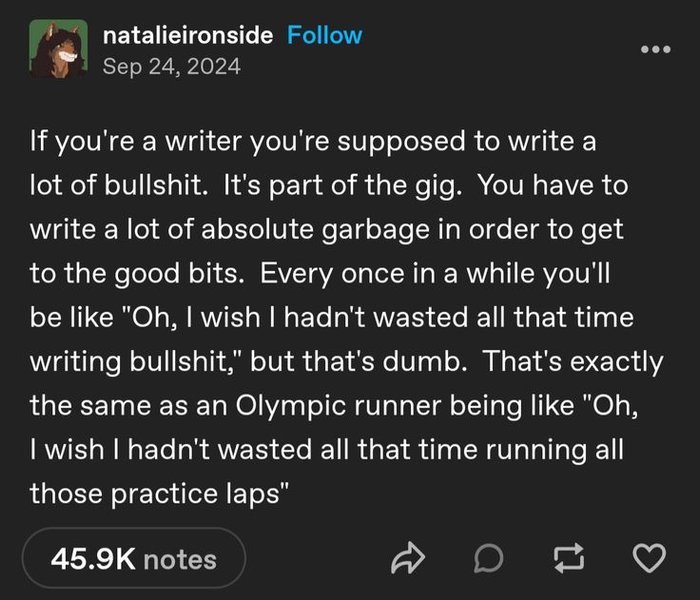
Task: Open the Sep 24, 2024 timestamp
Action: pos(171,67)
